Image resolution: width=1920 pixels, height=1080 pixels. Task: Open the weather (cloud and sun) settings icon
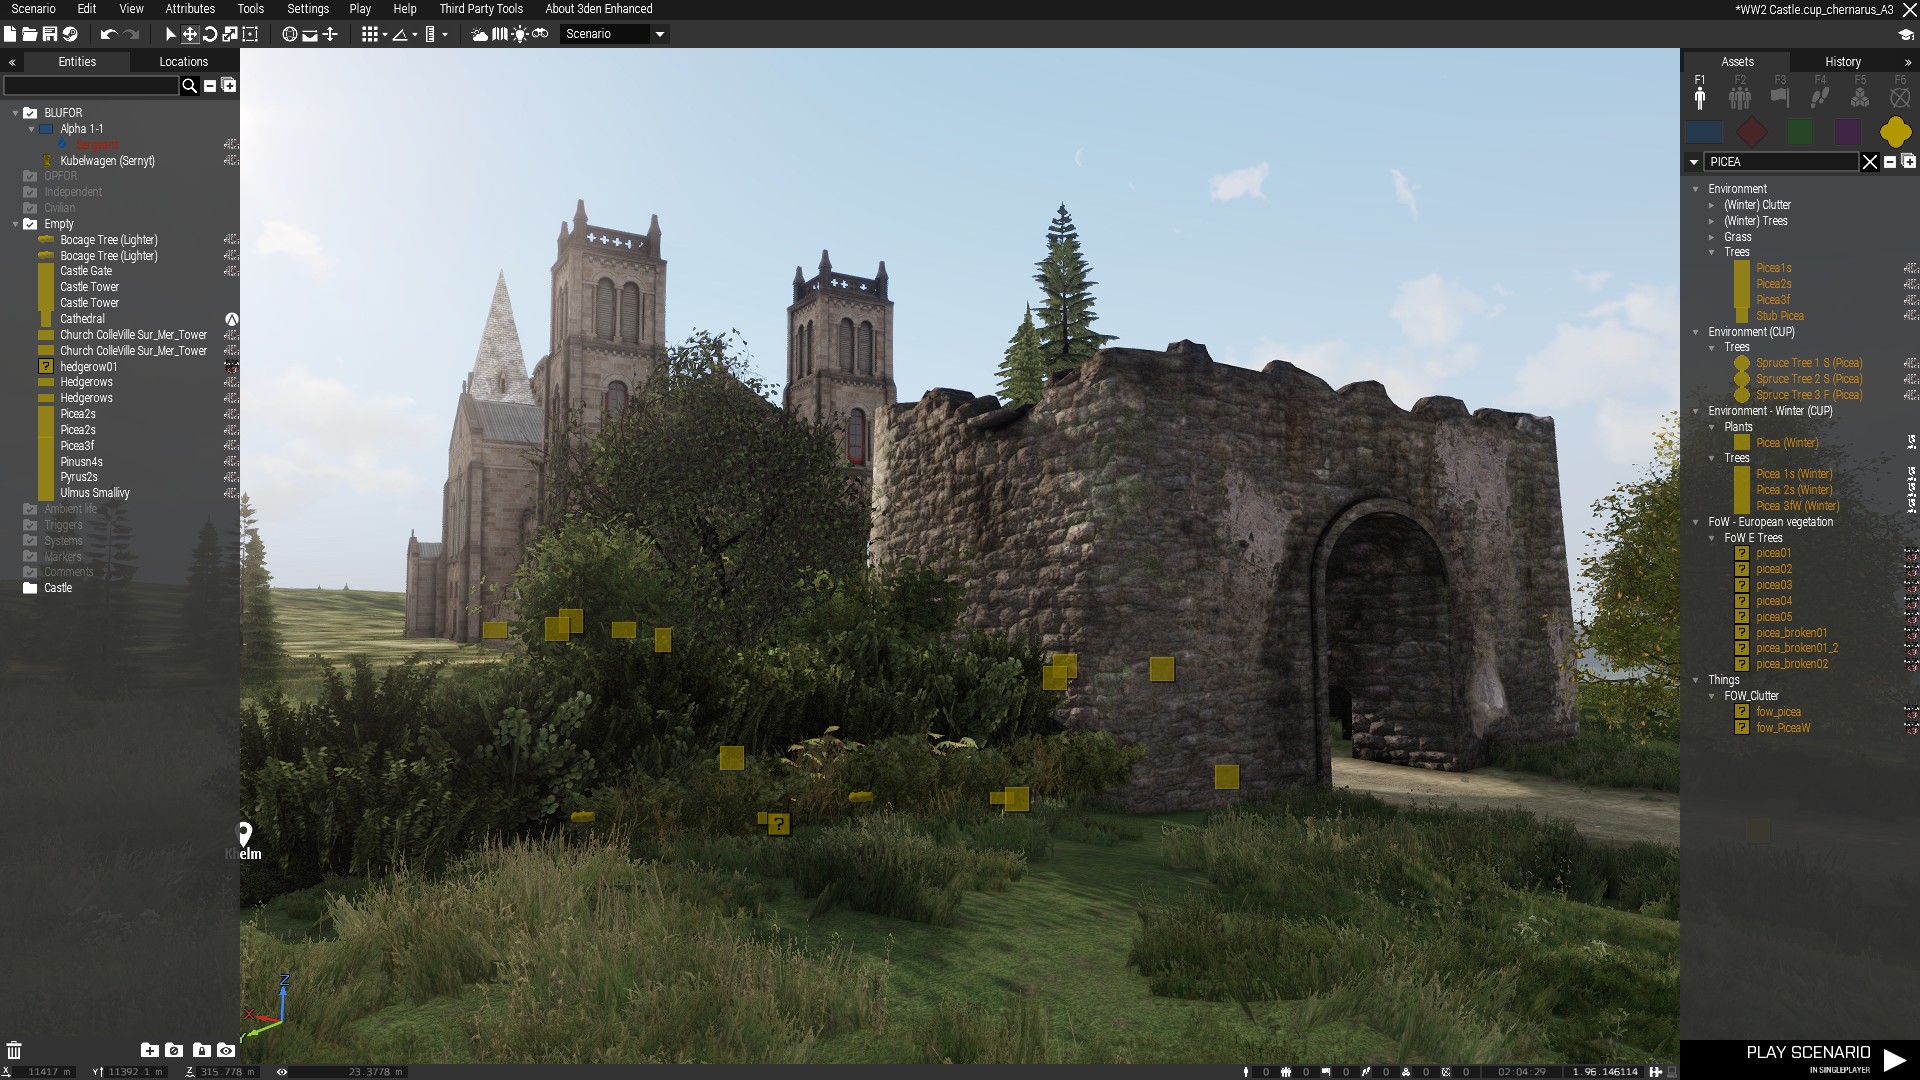click(480, 34)
